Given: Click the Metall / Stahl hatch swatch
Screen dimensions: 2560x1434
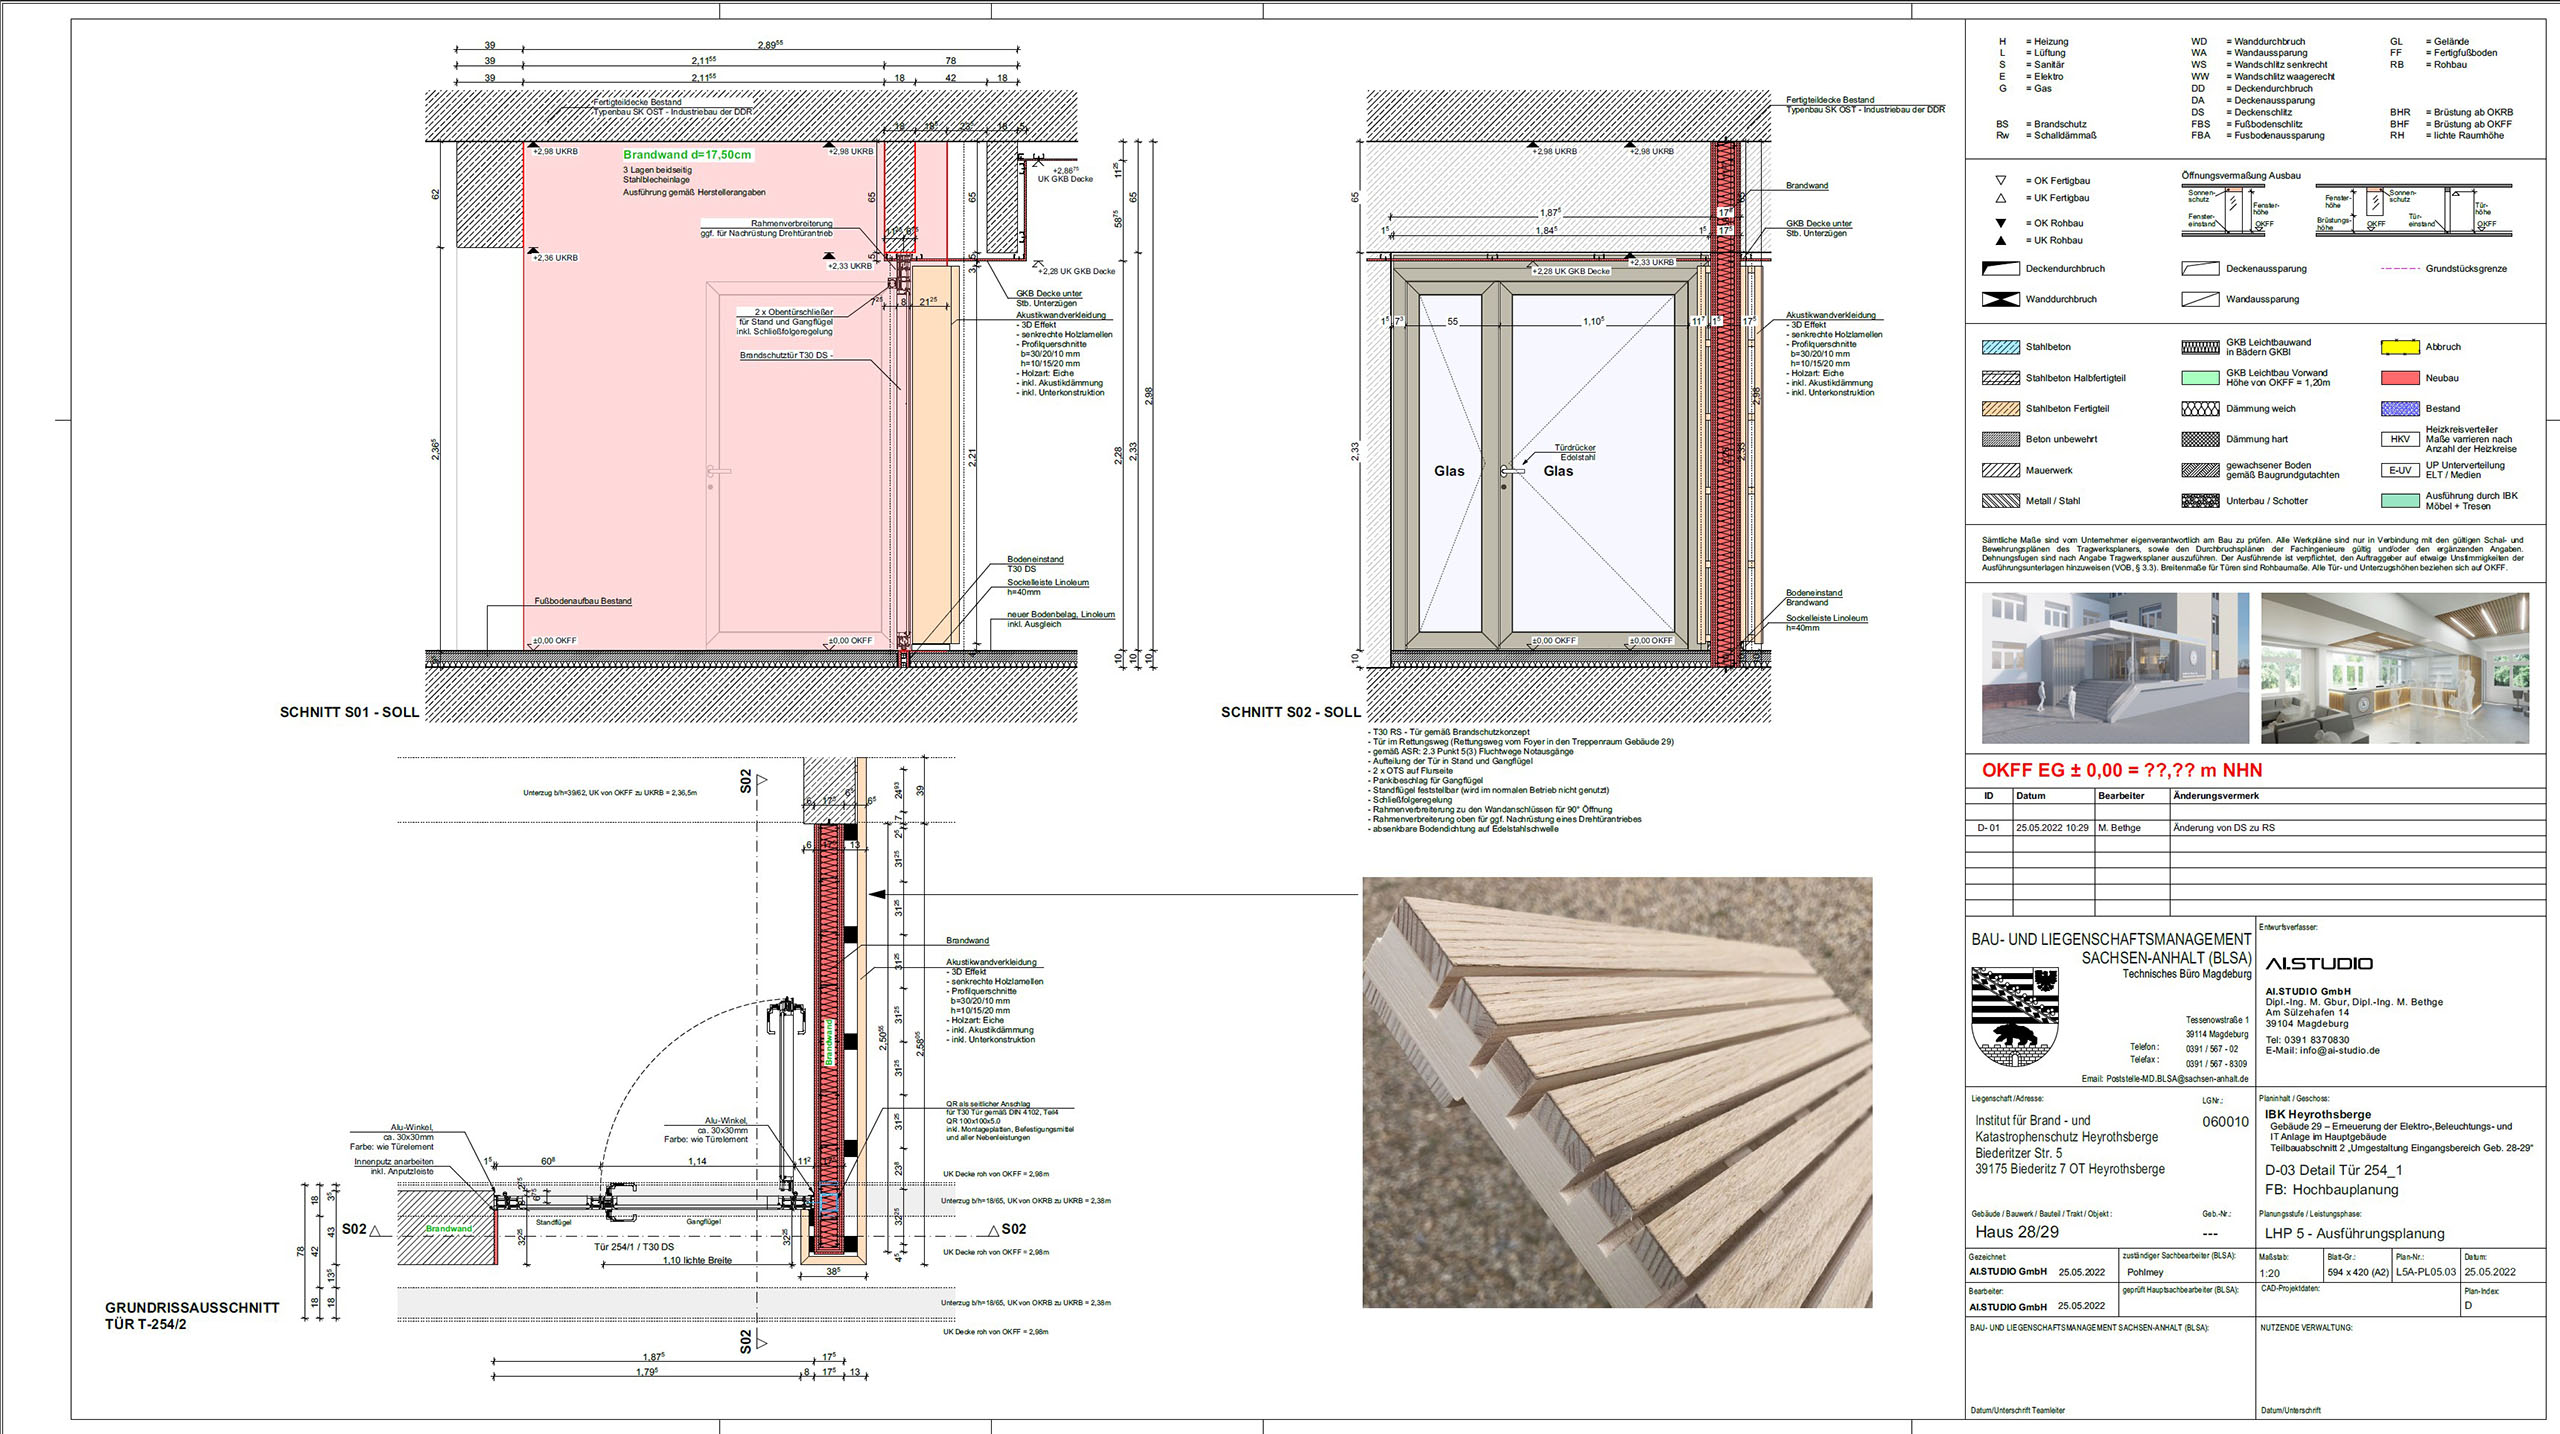Looking at the screenshot, I should pyautogui.click(x=2000, y=501).
